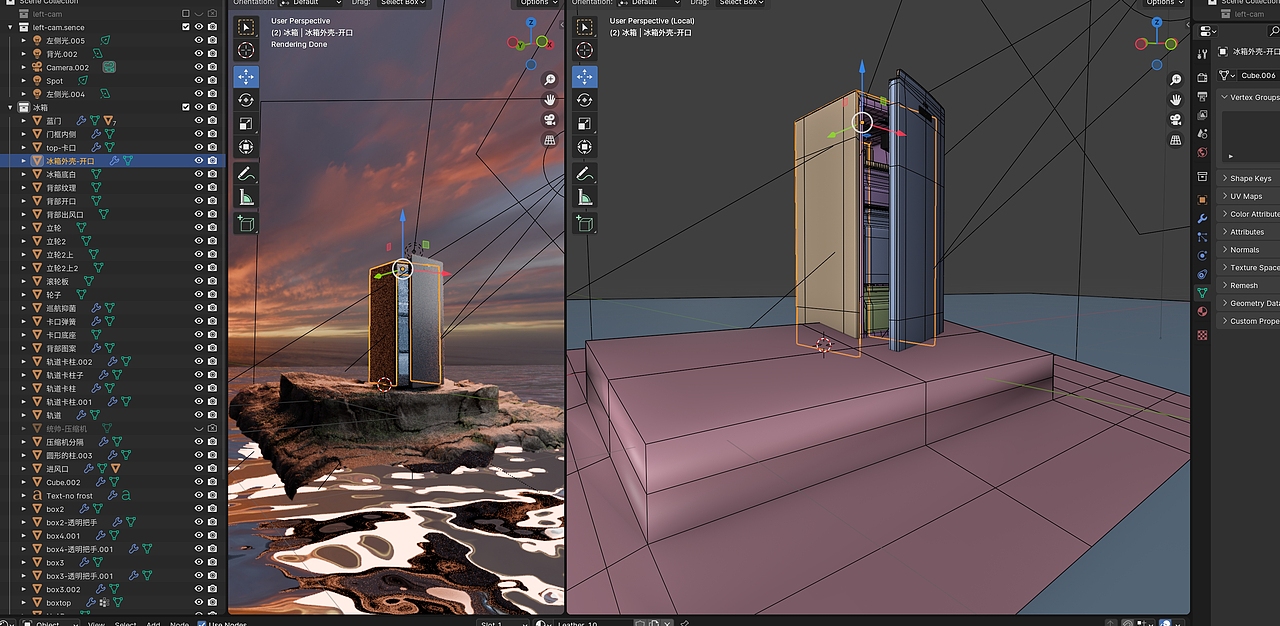Pick the Scale tool in right viewport

point(584,124)
